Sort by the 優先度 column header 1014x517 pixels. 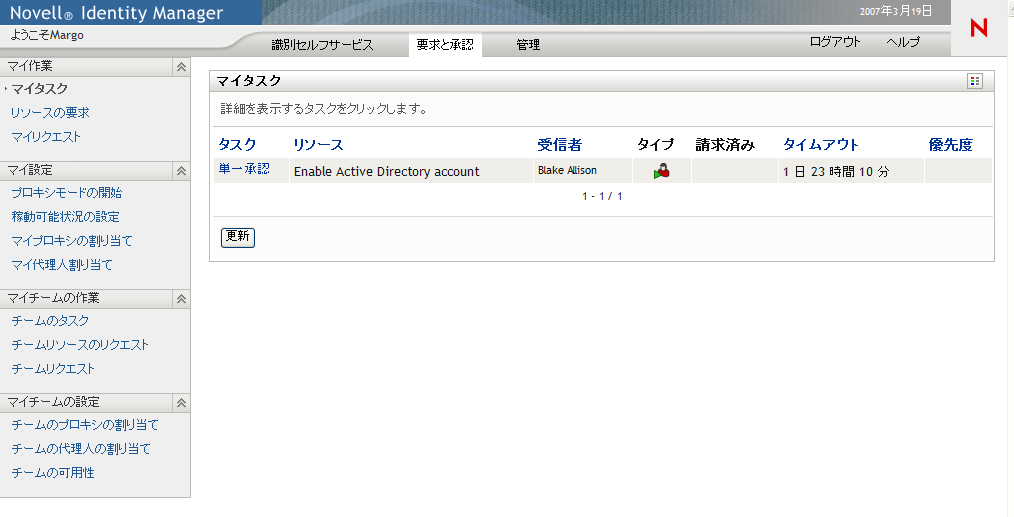pos(951,145)
